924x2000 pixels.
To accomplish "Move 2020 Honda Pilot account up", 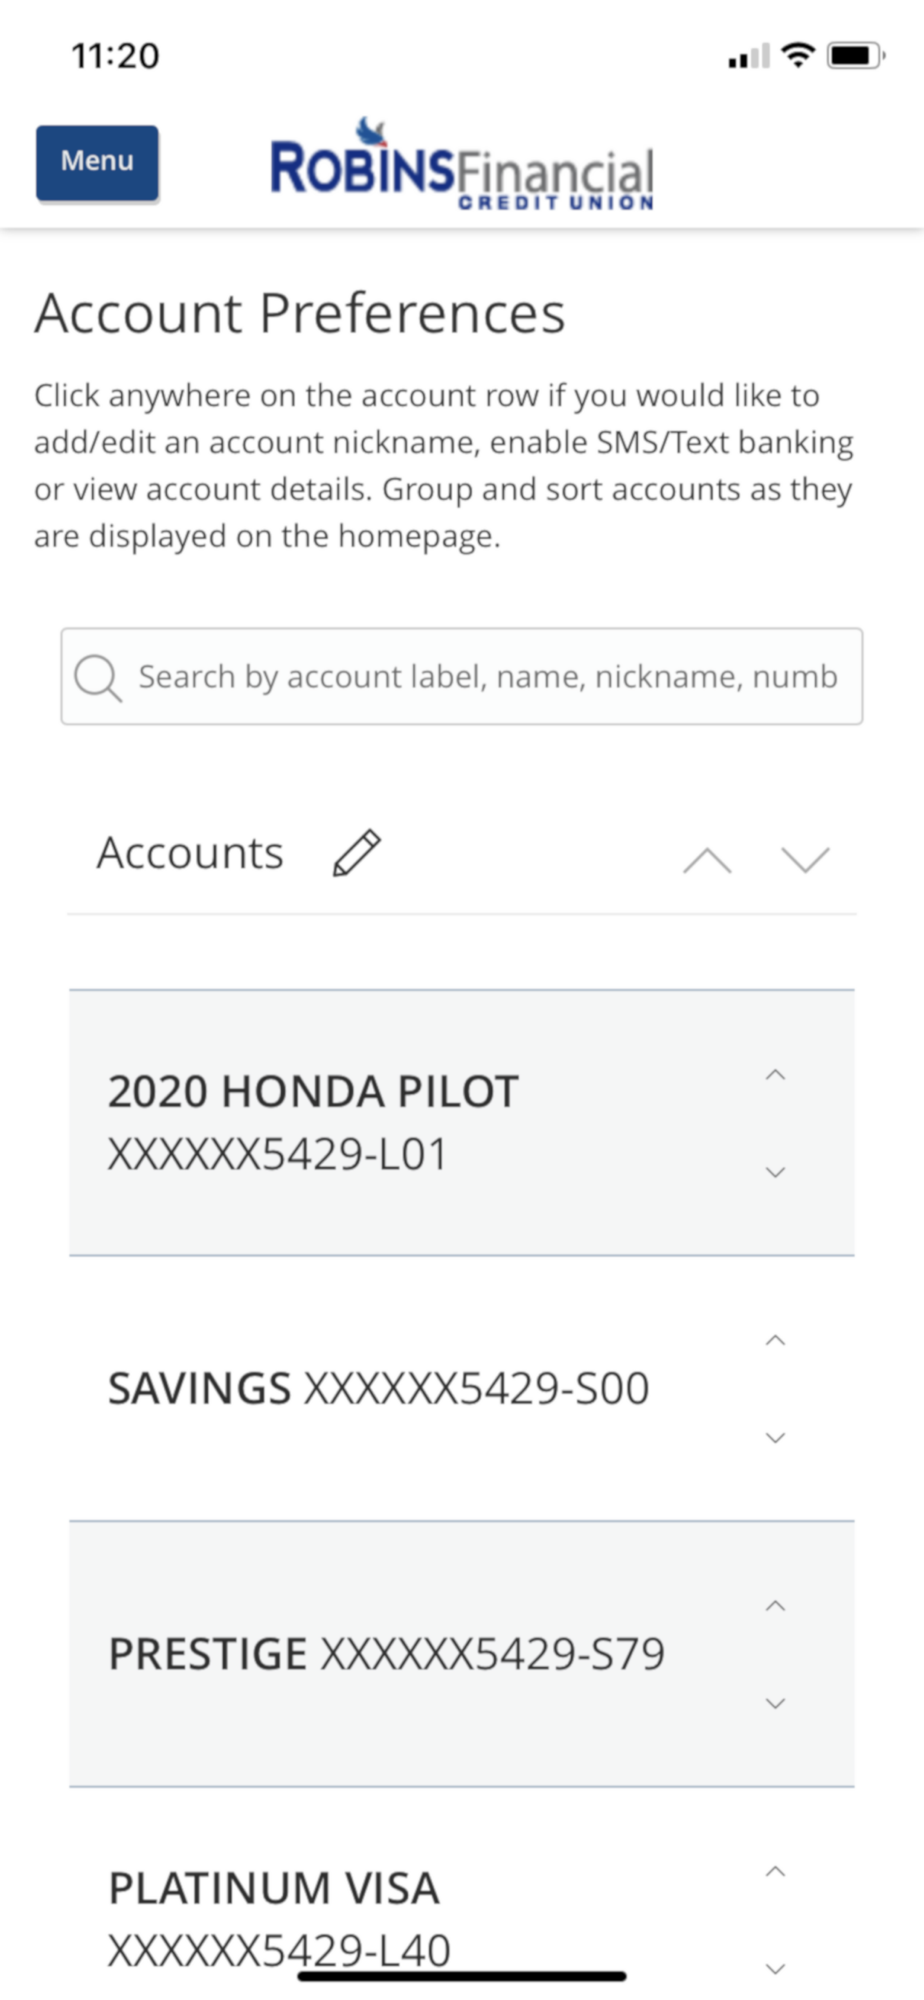I will (x=775, y=1075).
